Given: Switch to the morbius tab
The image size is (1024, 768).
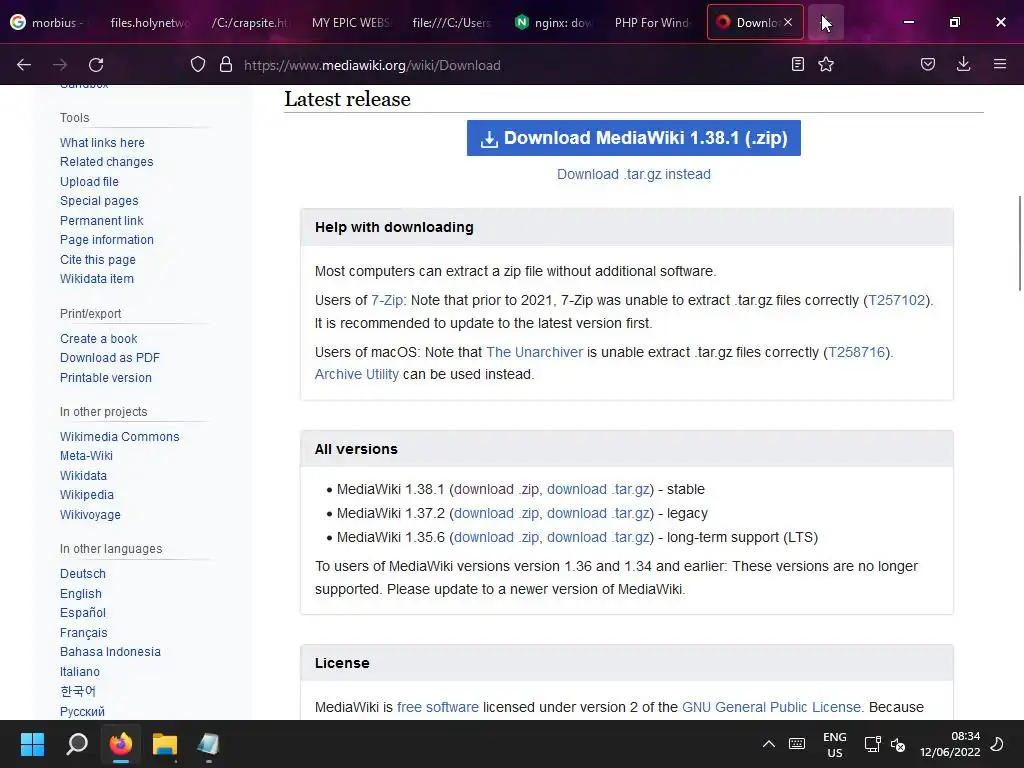Looking at the screenshot, I should 46,22.
